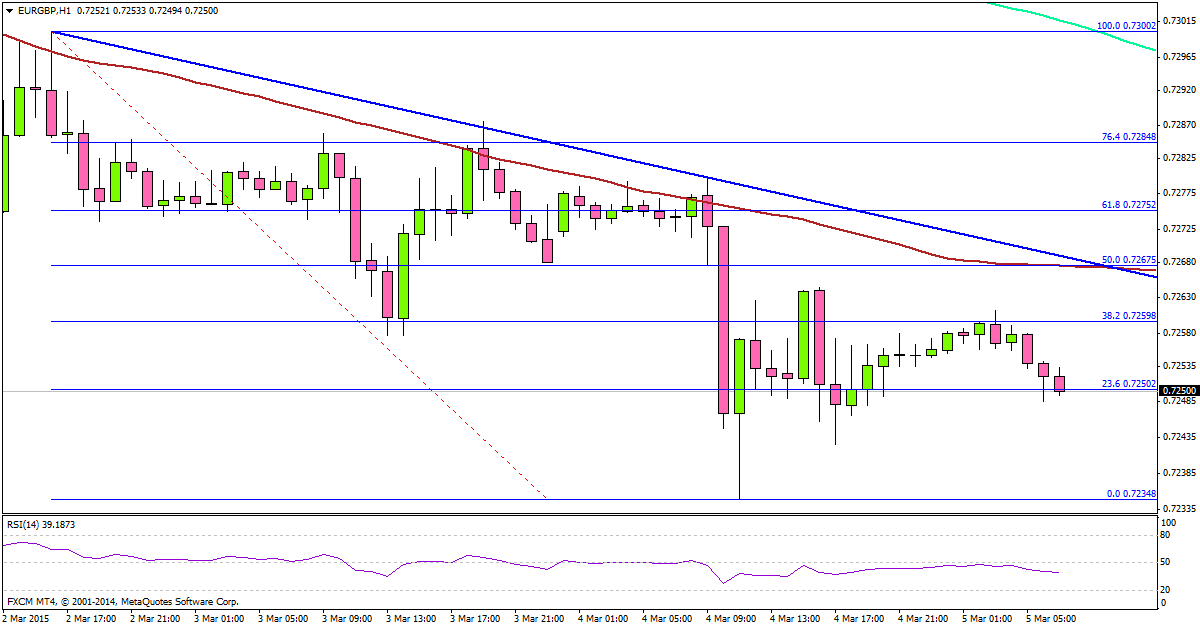Click the 5 Mar 05:00 time label
This screenshot has height=627, width=1200.
(x=1049, y=619)
